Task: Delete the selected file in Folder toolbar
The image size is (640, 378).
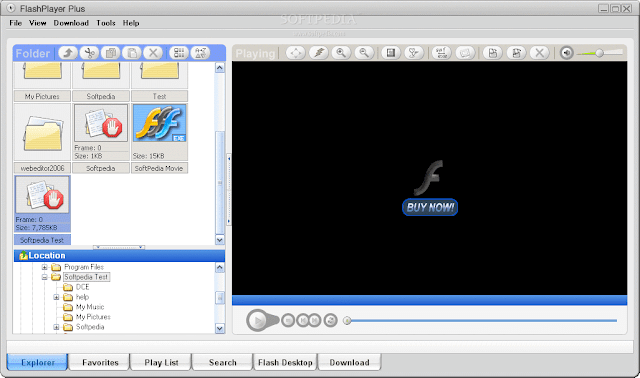Action: pyautogui.click(x=153, y=53)
